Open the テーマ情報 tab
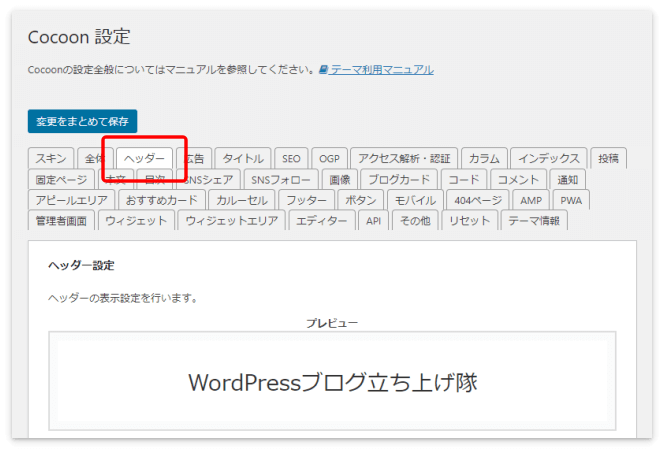 point(534,220)
